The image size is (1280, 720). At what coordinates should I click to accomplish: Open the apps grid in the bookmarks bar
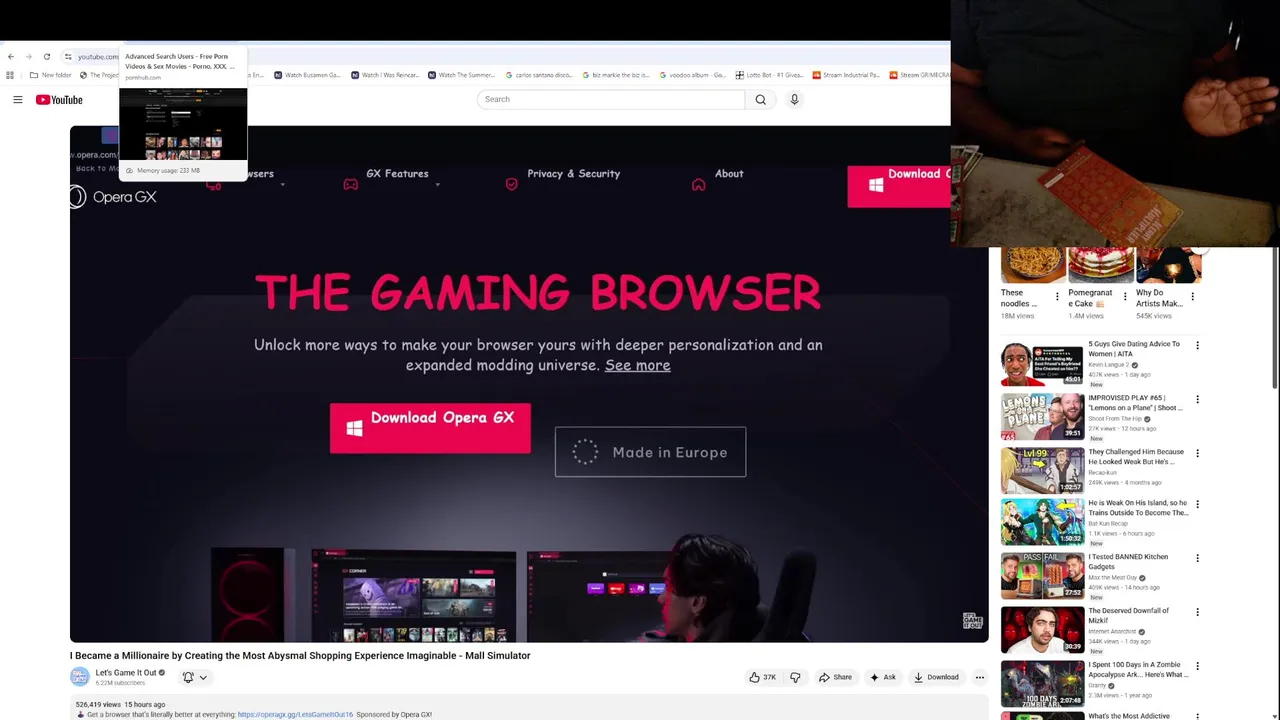coord(10,75)
